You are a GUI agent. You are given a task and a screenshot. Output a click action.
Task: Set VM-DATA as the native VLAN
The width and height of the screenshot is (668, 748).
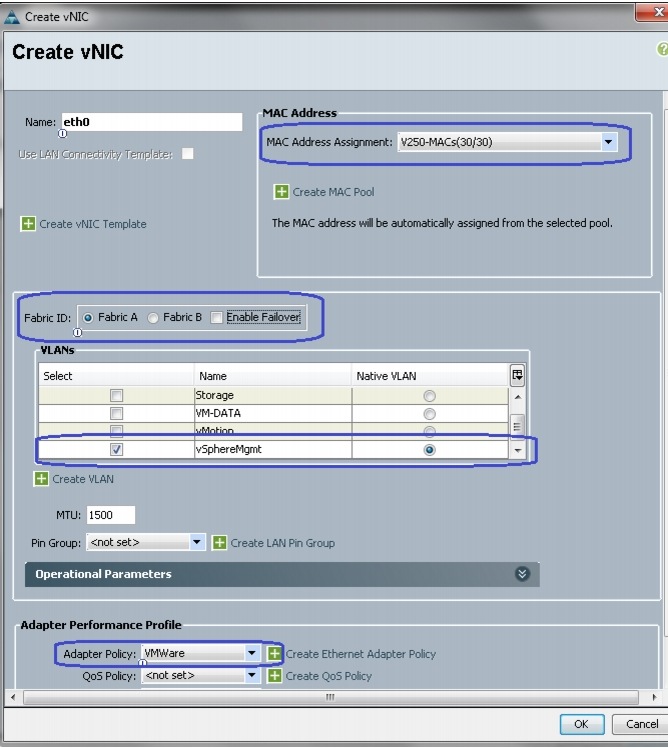(x=429, y=414)
